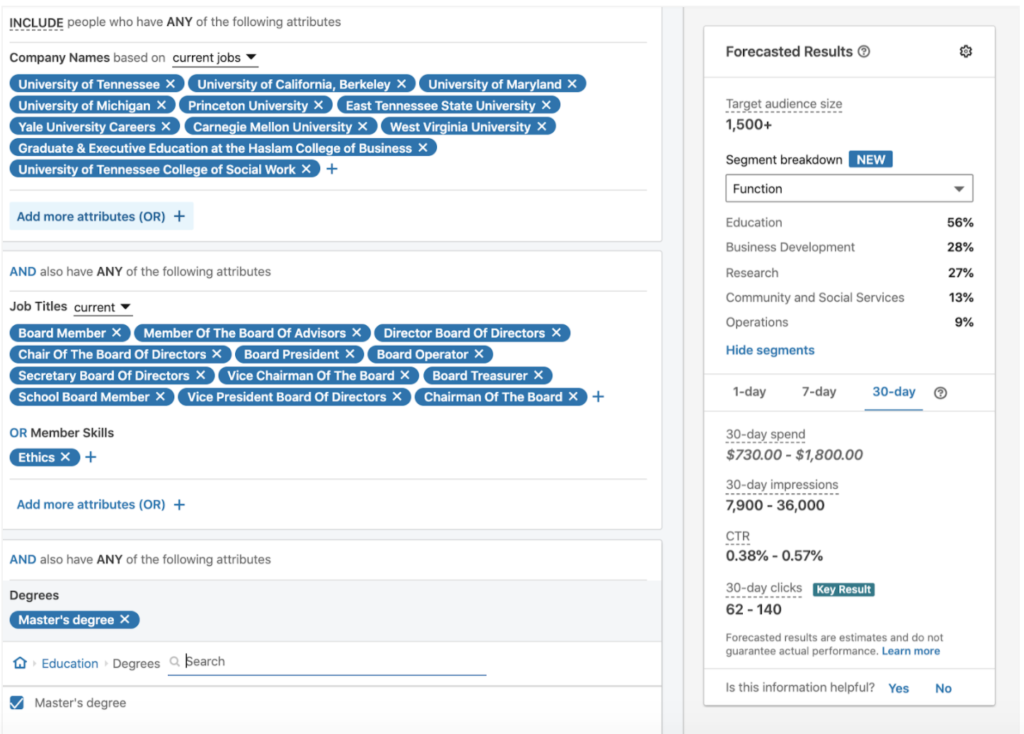
Task: Expand the Function segment breakdown dropdown
Action: coord(848,189)
